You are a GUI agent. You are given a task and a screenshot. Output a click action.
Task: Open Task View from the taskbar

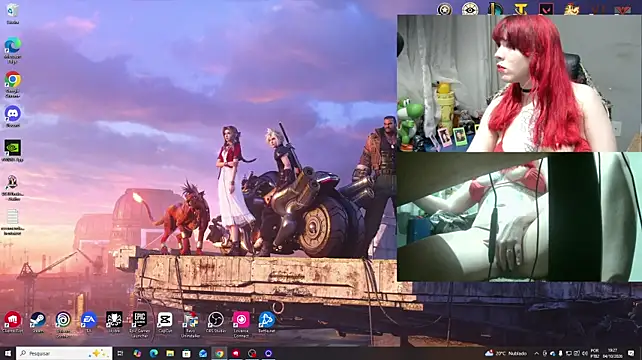pos(120,353)
